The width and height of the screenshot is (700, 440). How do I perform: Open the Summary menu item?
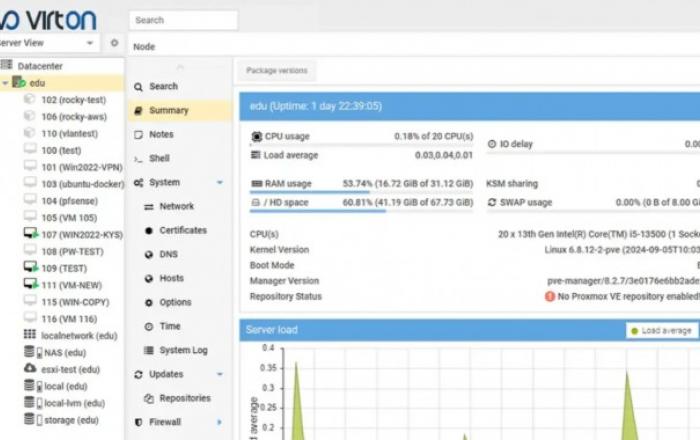(x=179, y=110)
